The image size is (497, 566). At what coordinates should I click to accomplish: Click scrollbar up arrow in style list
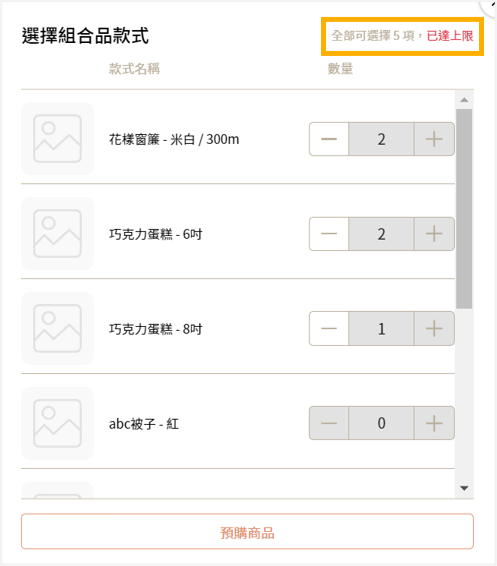point(464,100)
